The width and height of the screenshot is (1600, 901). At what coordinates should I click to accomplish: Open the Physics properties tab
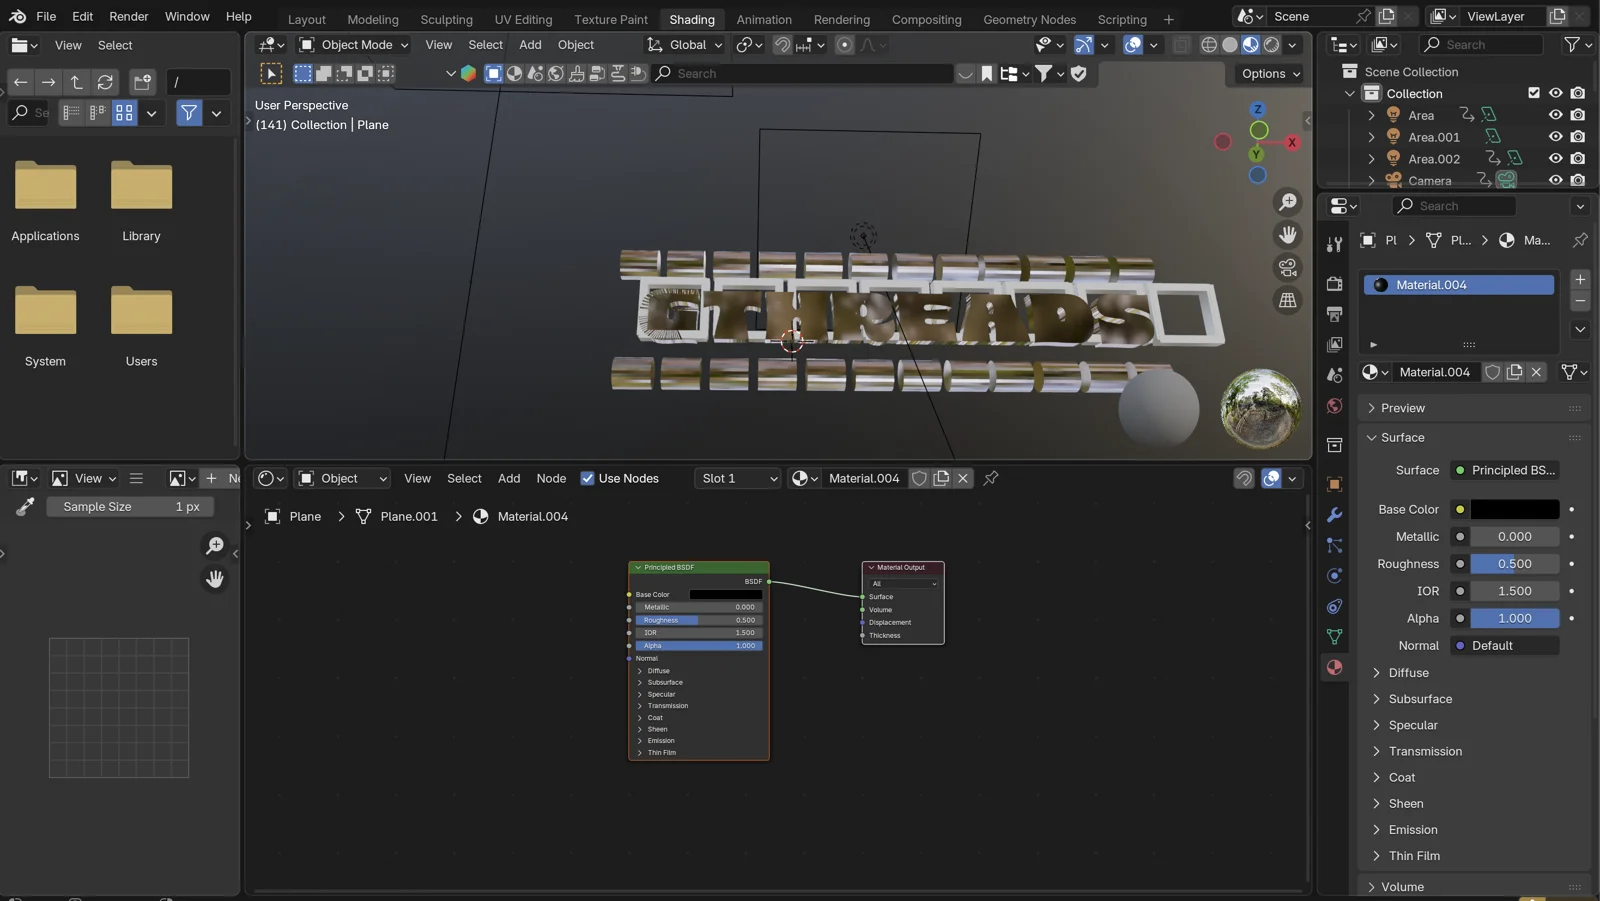pyautogui.click(x=1334, y=576)
